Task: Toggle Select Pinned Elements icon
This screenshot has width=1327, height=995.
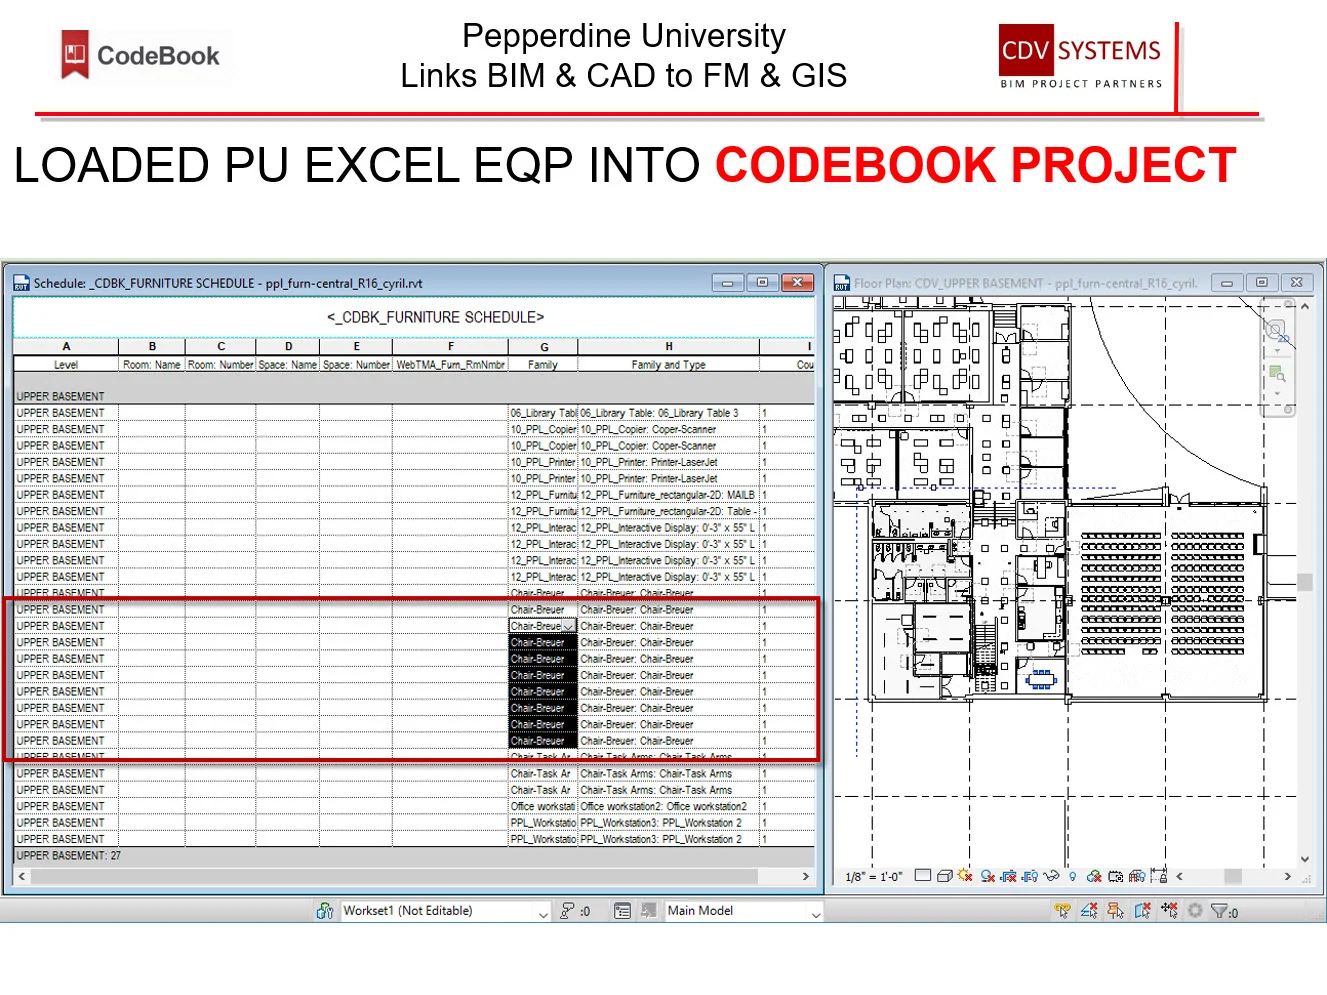Action: [1116, 911]
